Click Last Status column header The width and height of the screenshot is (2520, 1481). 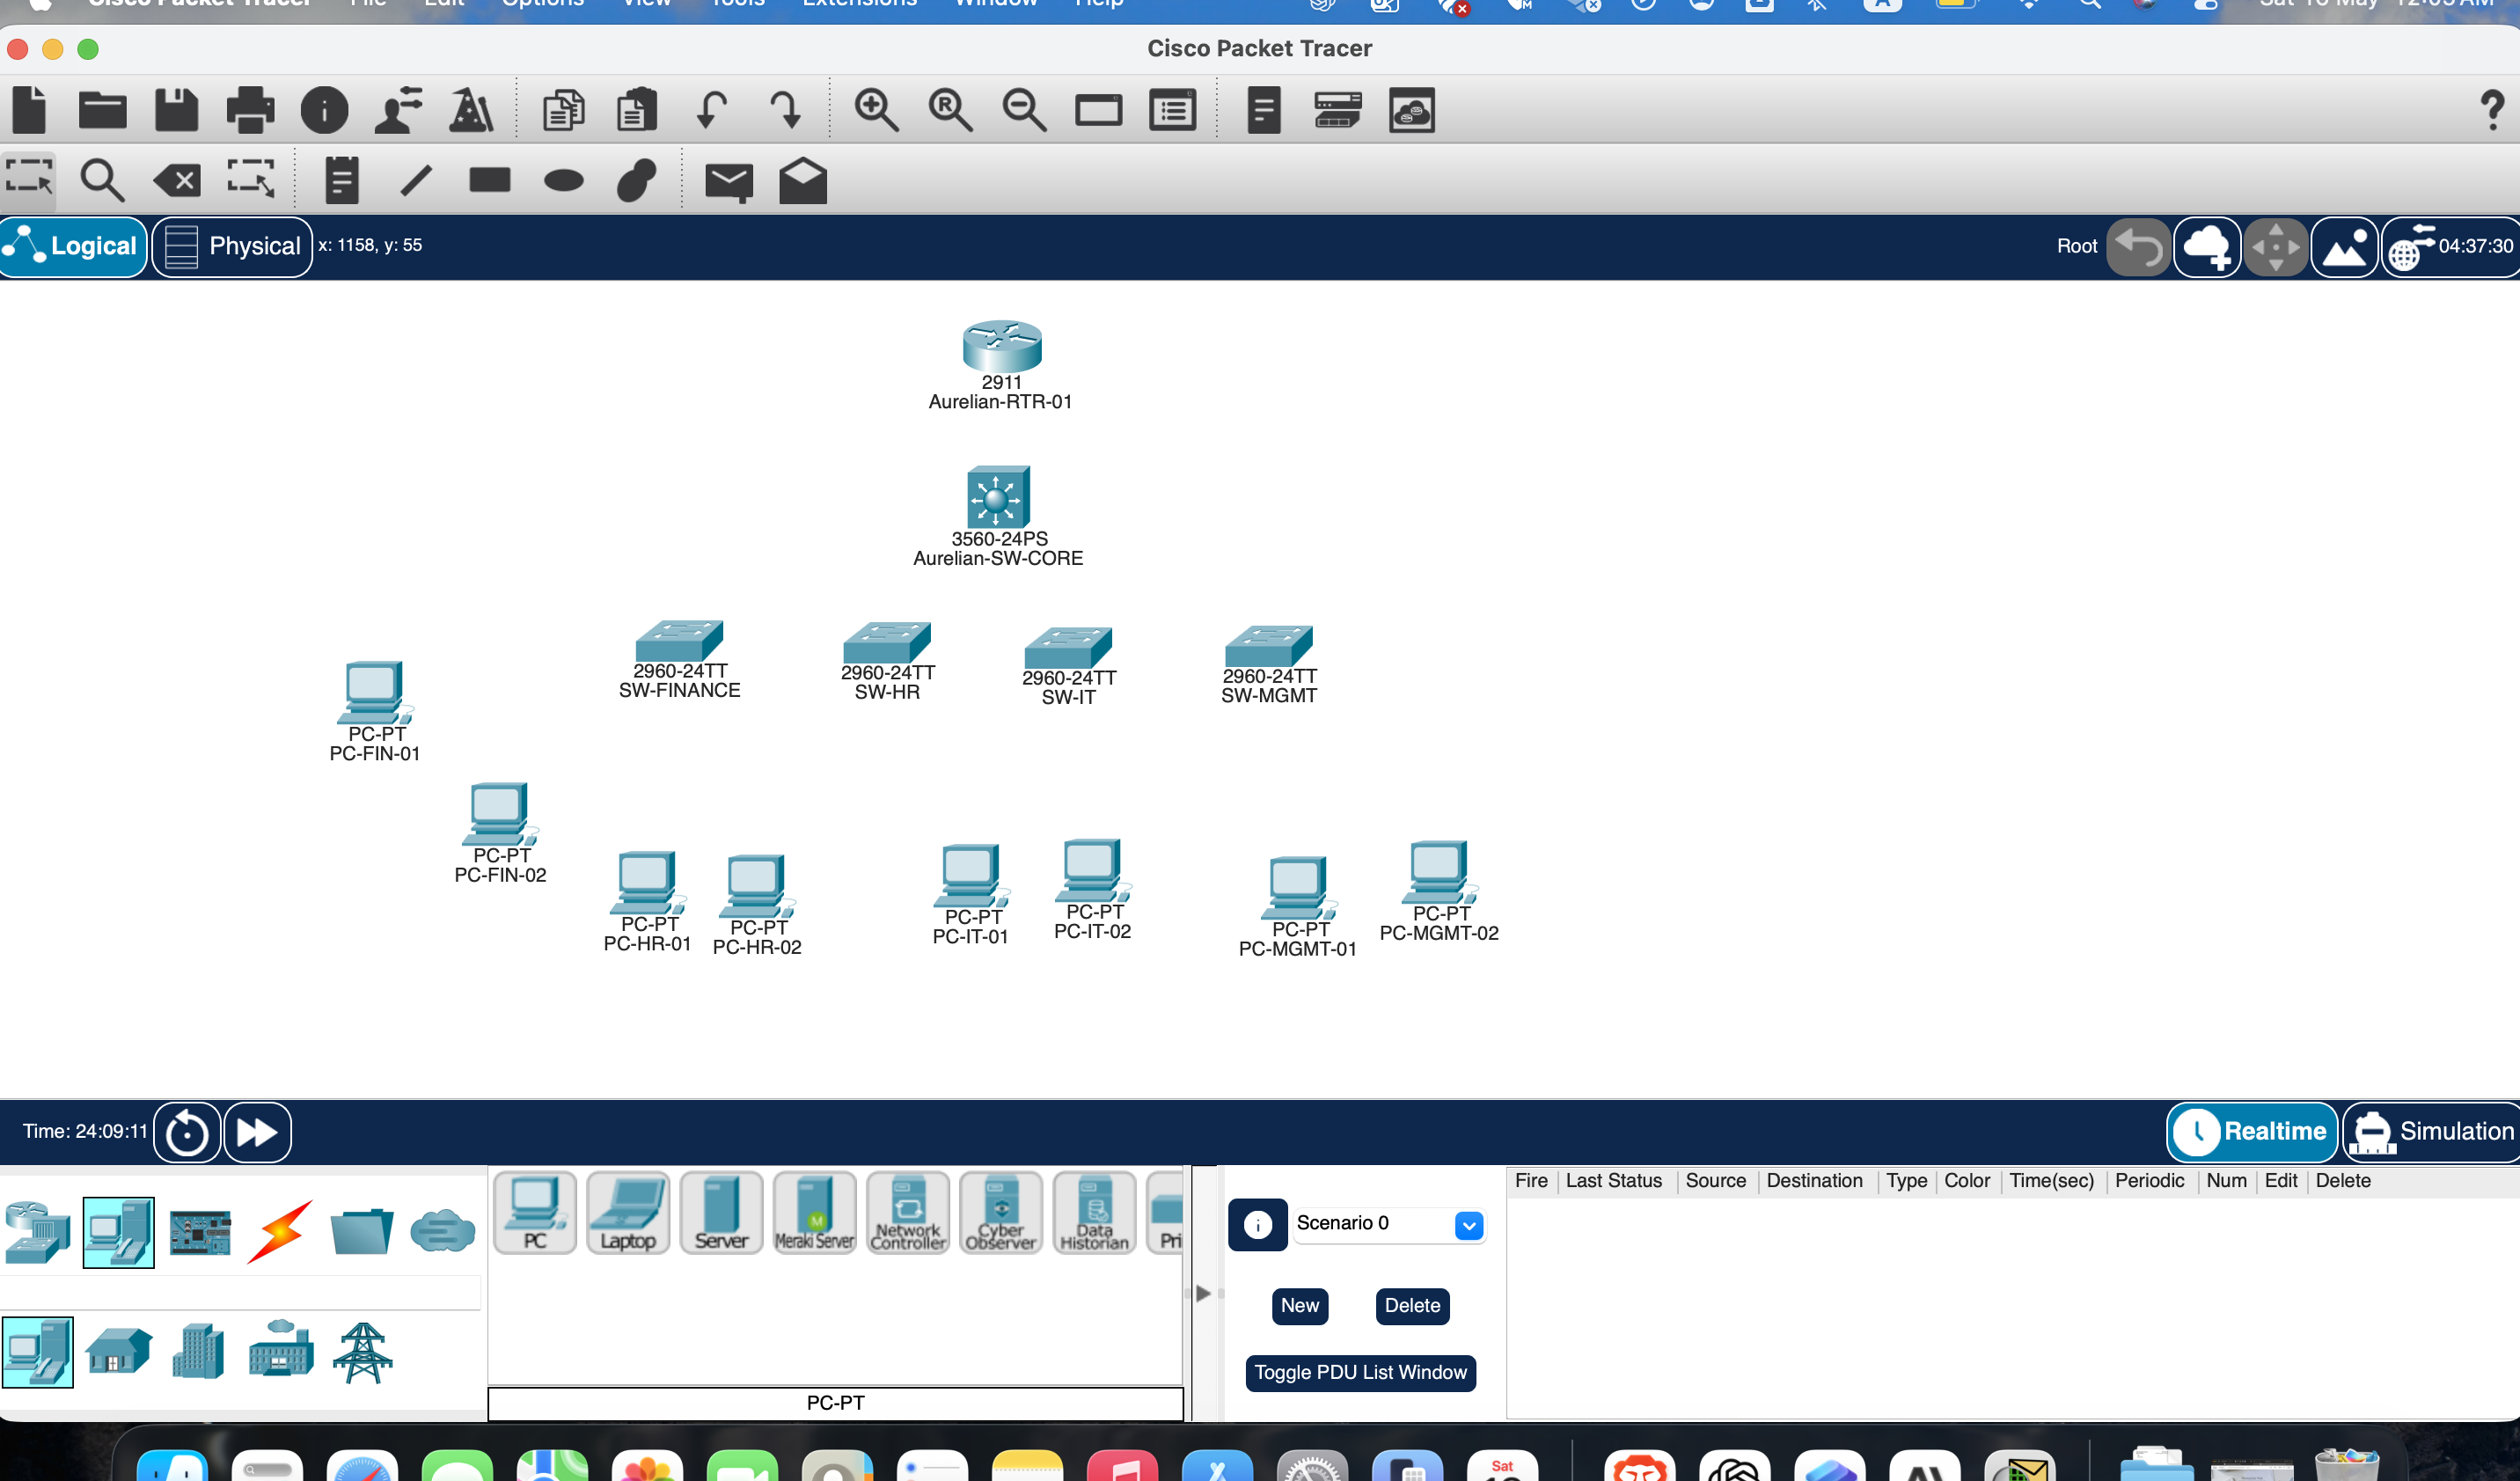(x=1613, y=1180)
